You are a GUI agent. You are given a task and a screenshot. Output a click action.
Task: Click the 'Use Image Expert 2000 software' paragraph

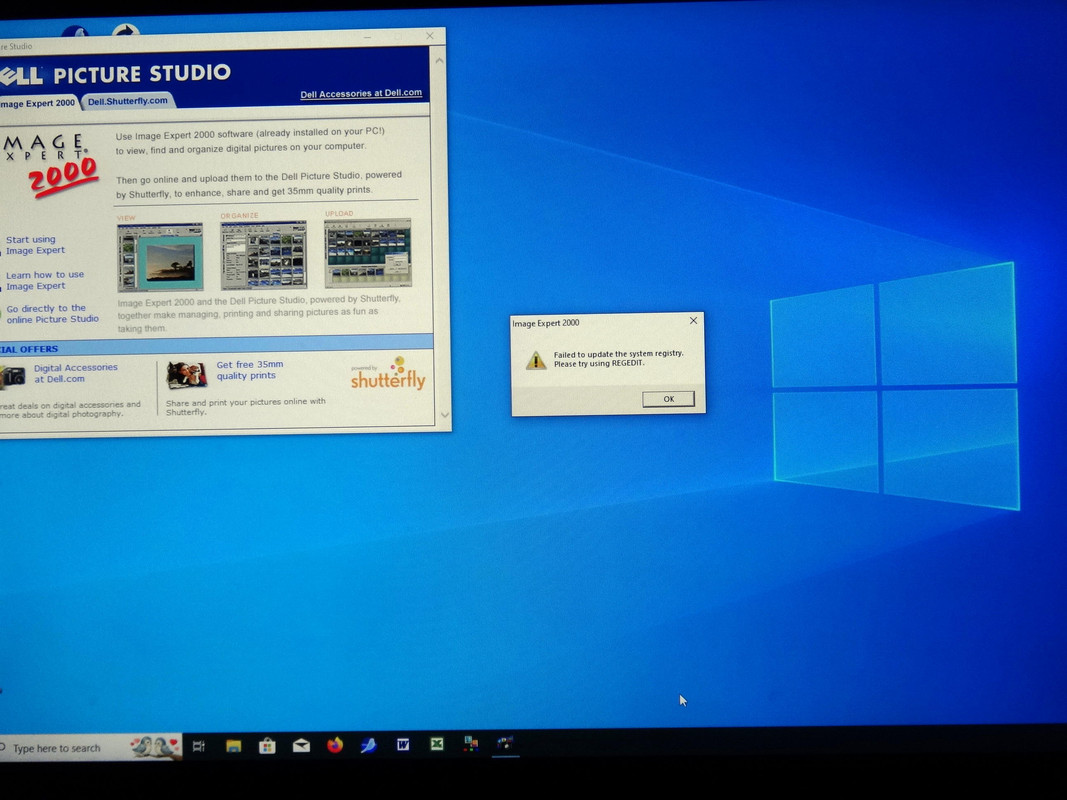250,139
